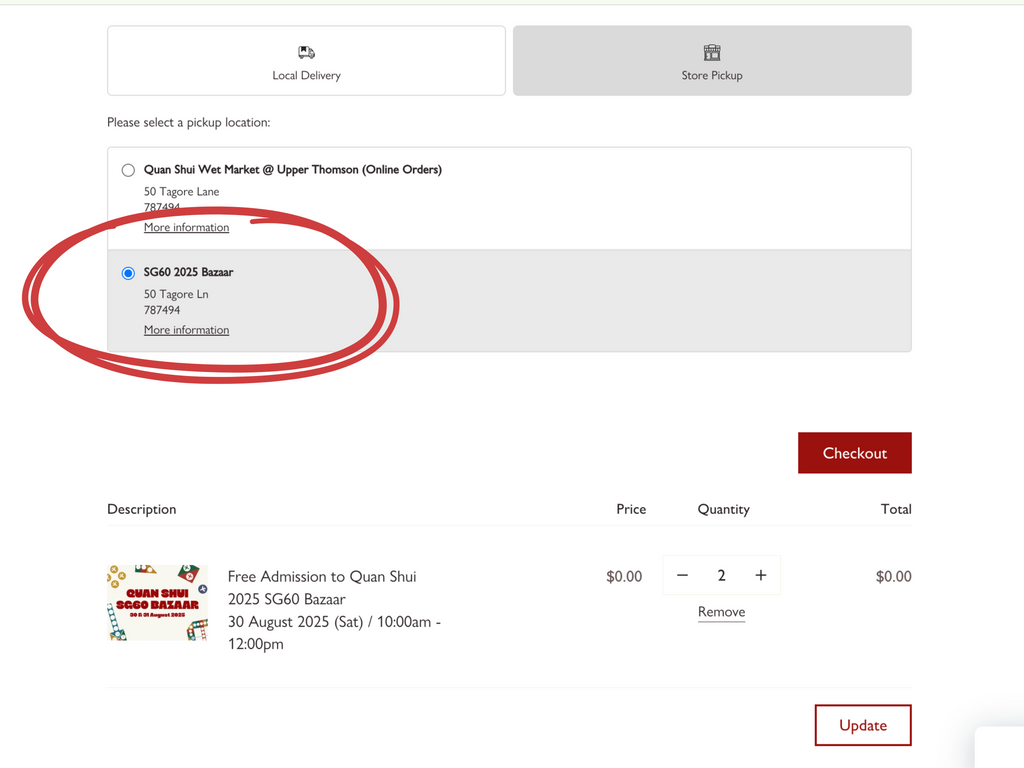Screen dimensions: 1024x768
Task: Click the 50 Tagore Ln address text
Action: pyautogui.click(x=176, y=294)
